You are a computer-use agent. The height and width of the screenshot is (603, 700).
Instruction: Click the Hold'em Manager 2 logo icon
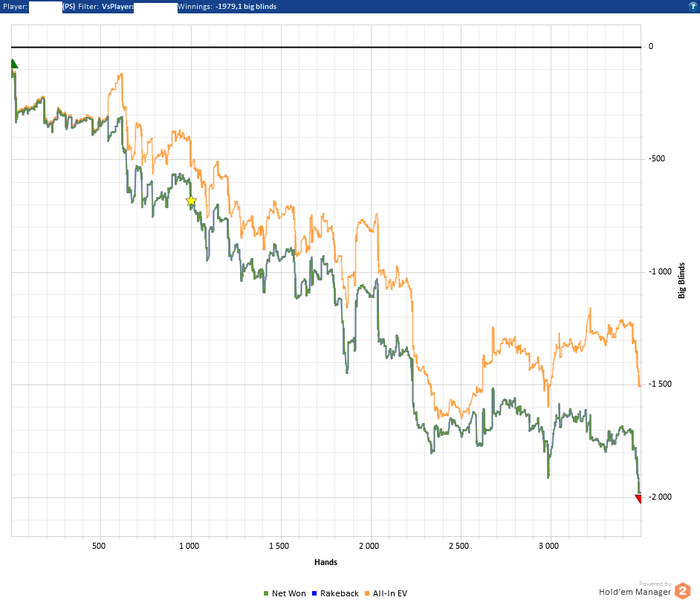pyautogui.click(x=683, y=591)
